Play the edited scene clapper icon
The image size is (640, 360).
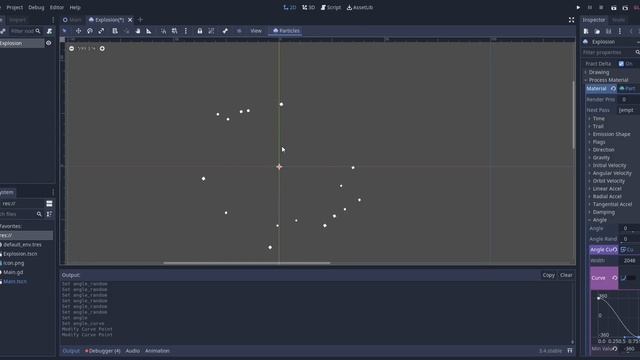[613, 7]
